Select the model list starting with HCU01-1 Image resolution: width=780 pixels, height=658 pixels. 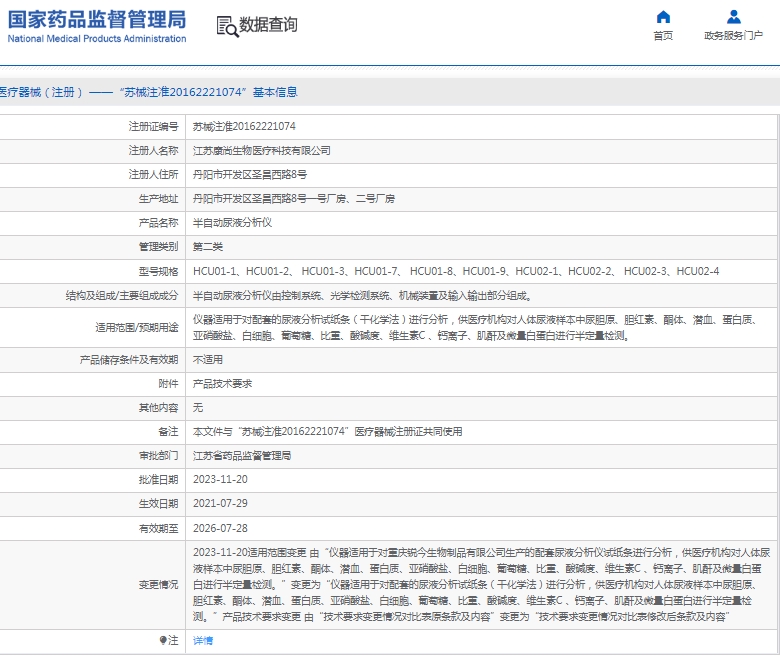456,271
